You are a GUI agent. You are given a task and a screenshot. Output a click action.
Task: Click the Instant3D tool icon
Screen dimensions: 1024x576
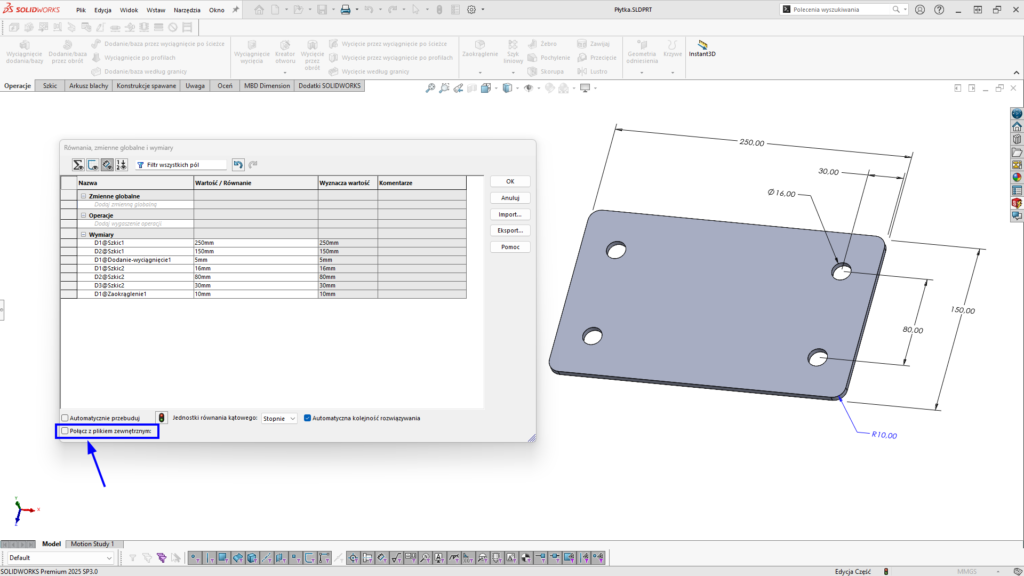click(702, 46)
